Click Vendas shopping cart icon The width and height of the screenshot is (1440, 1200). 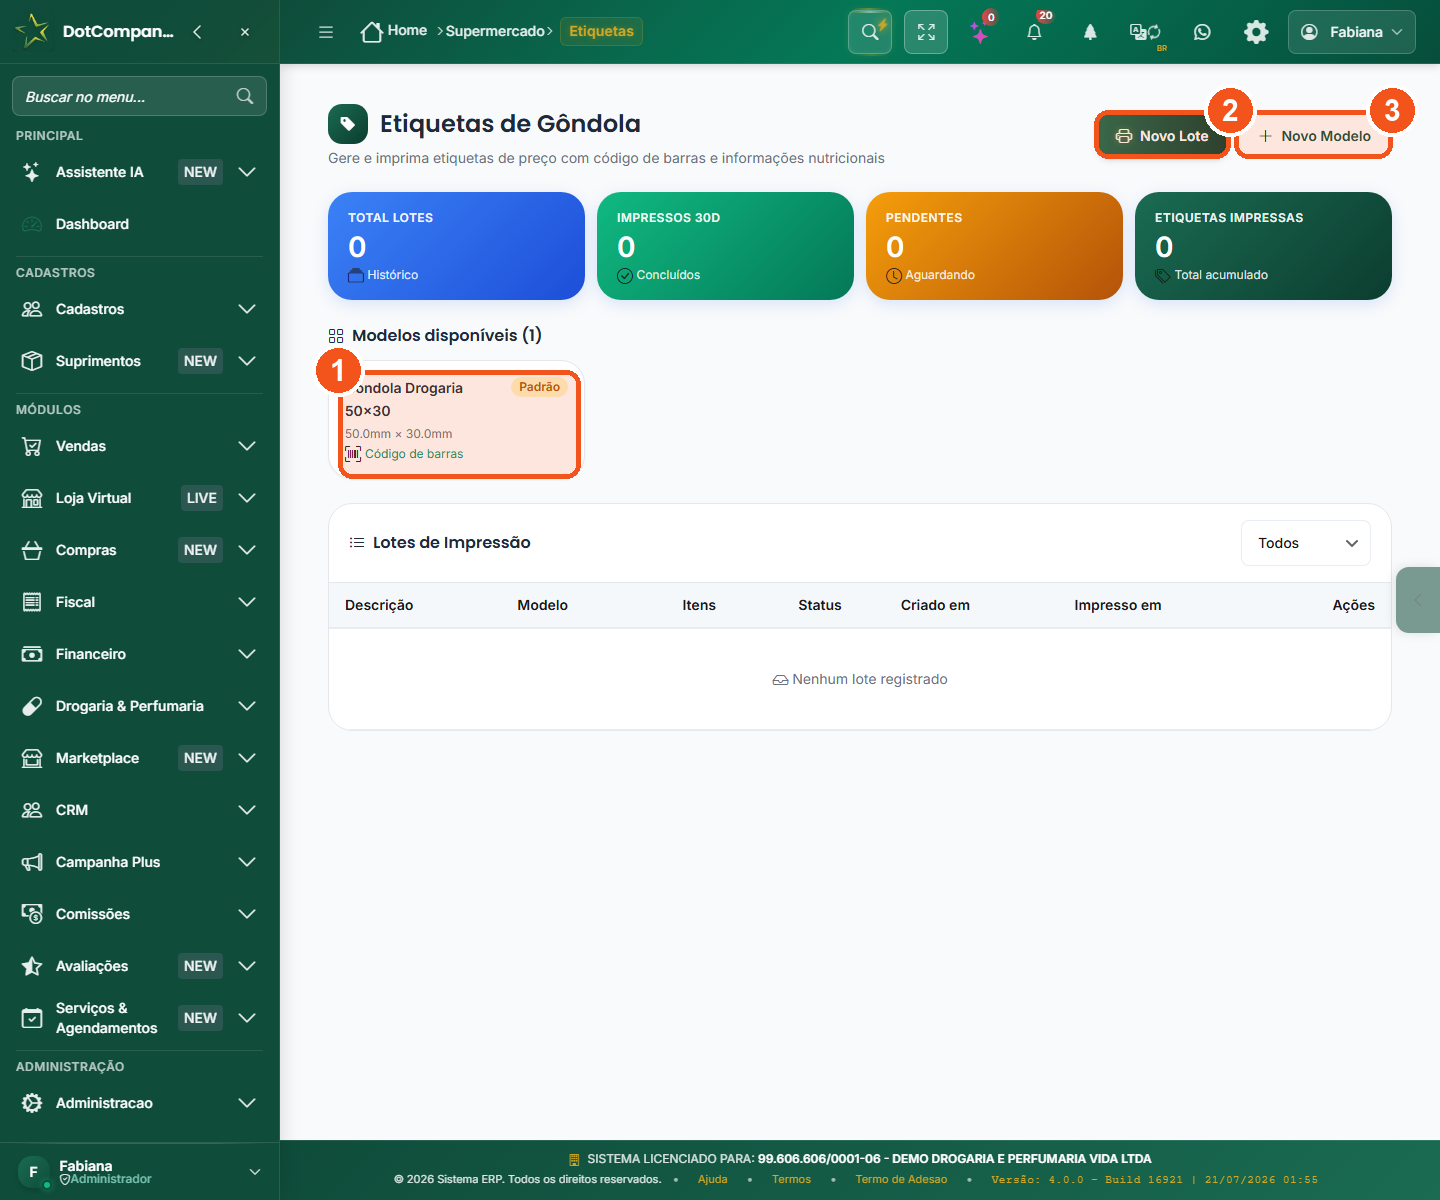(32, 446)
